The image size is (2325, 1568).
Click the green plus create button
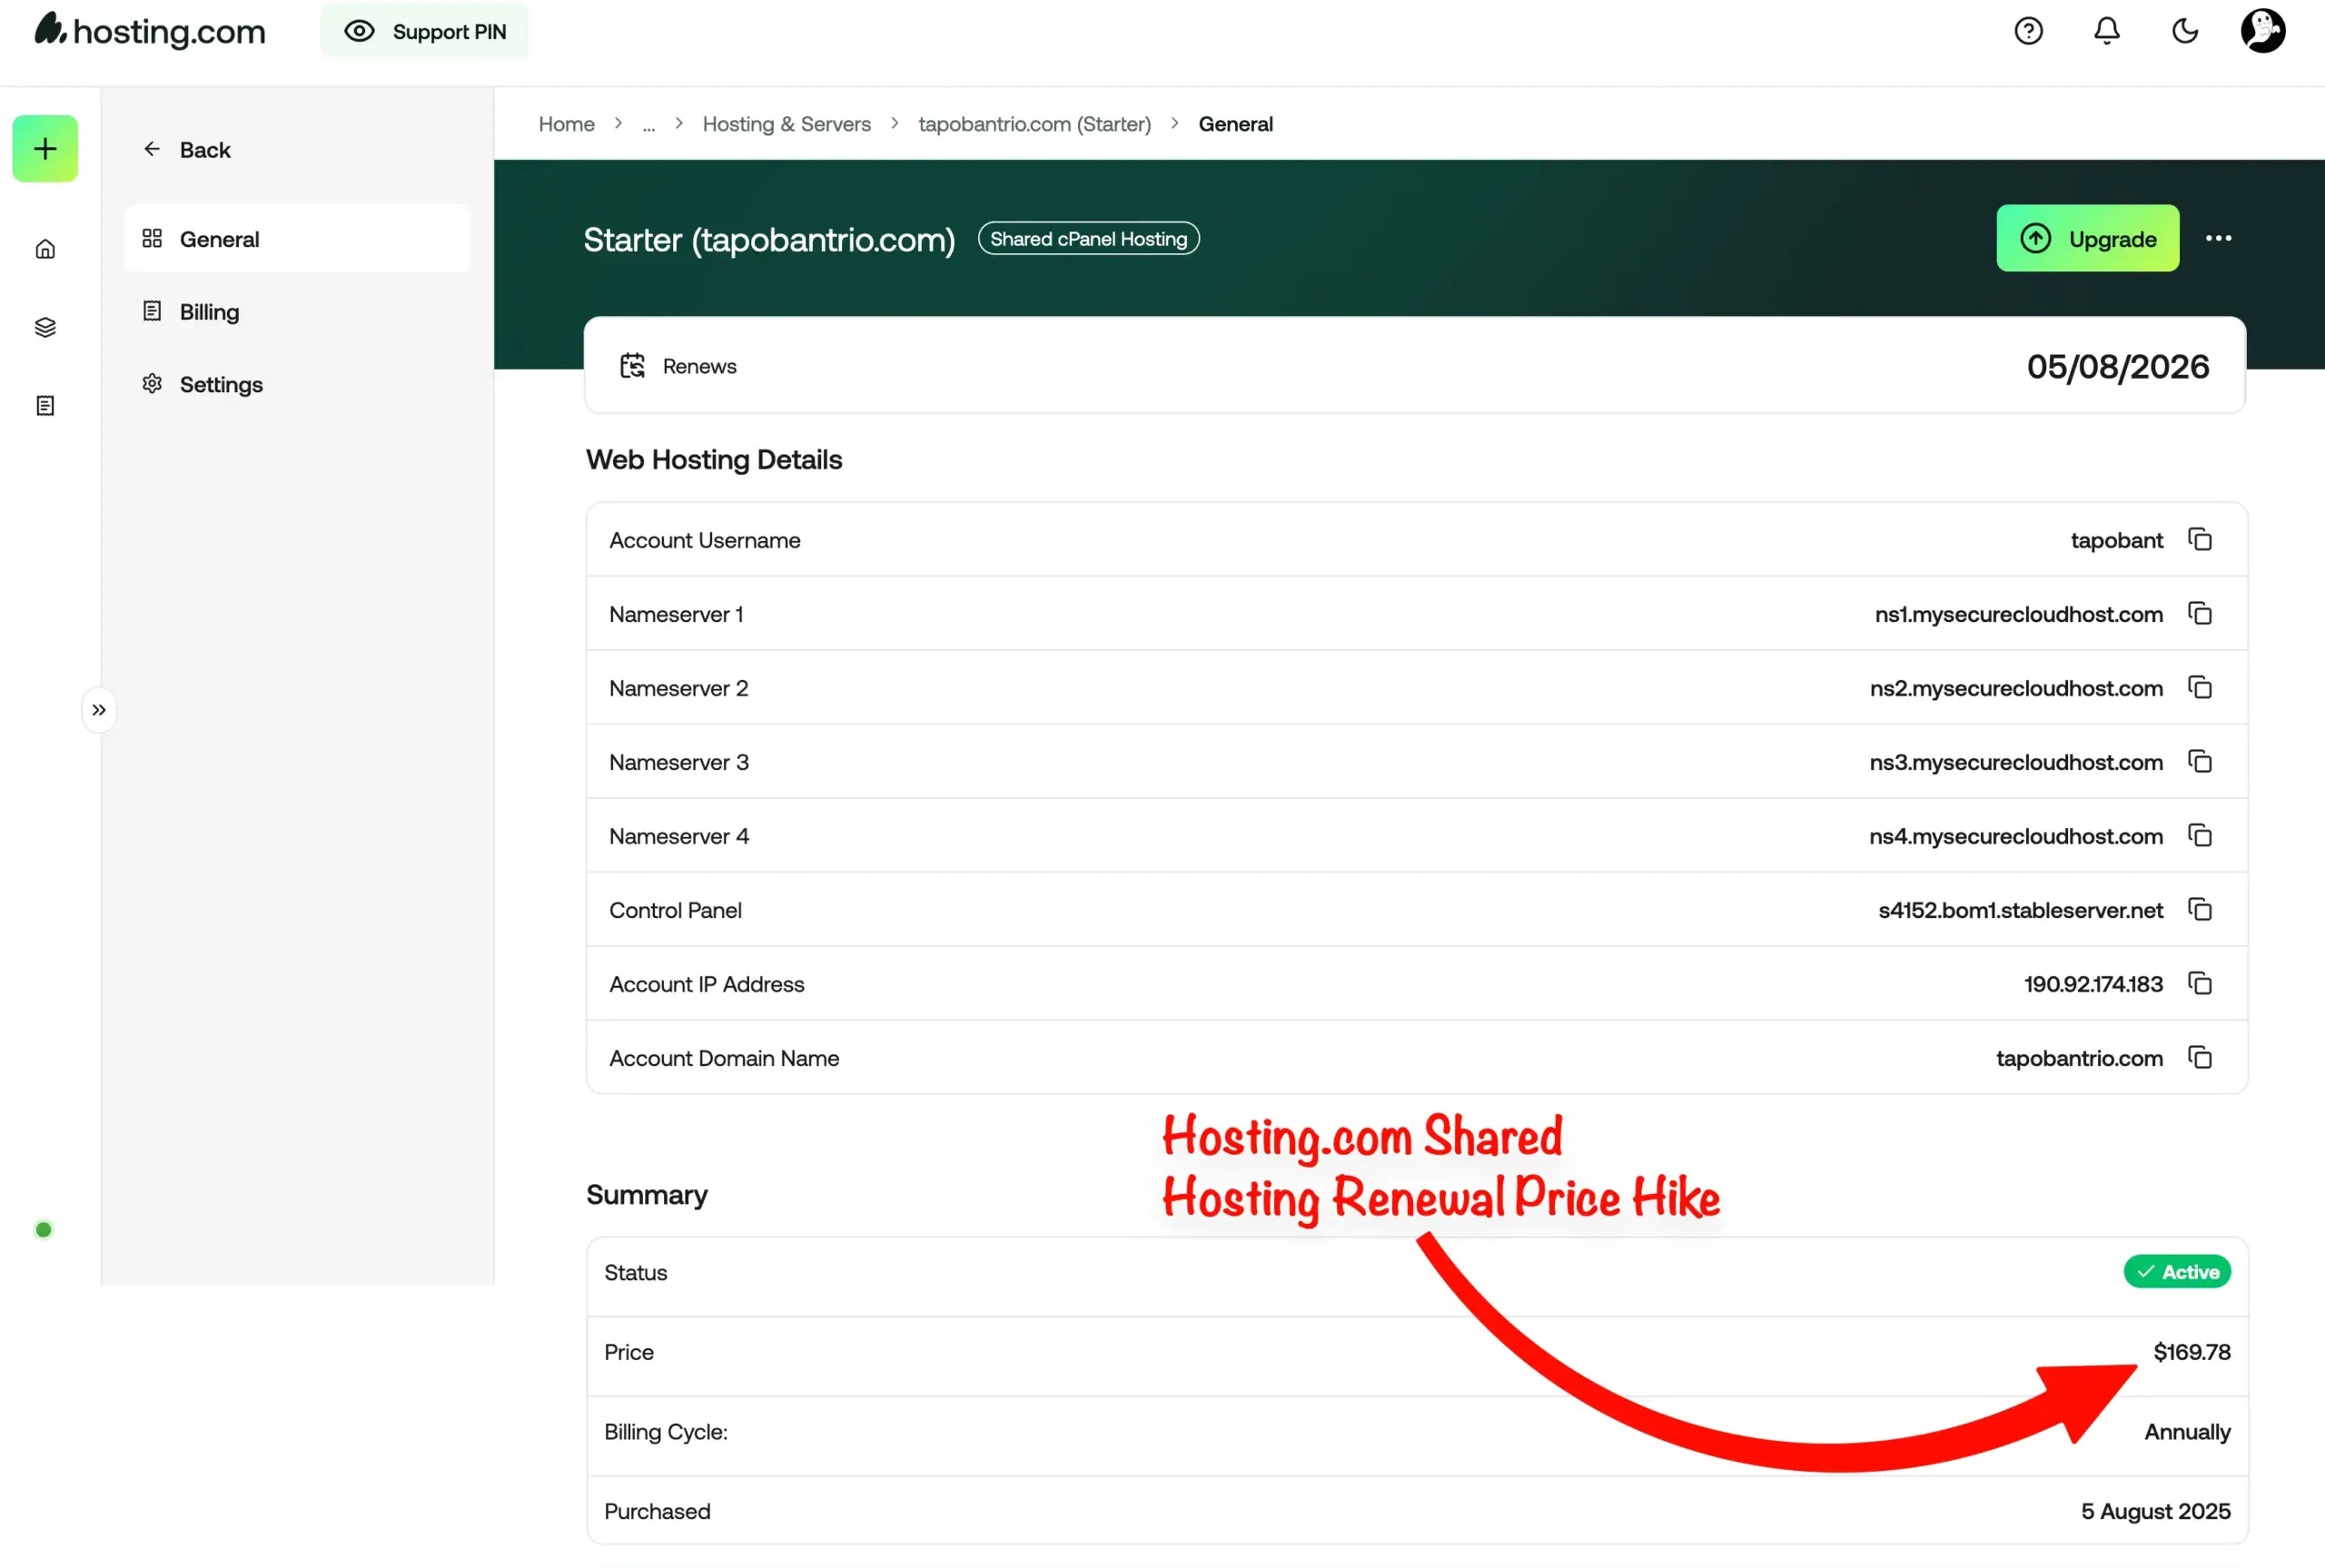pos(44,148)
